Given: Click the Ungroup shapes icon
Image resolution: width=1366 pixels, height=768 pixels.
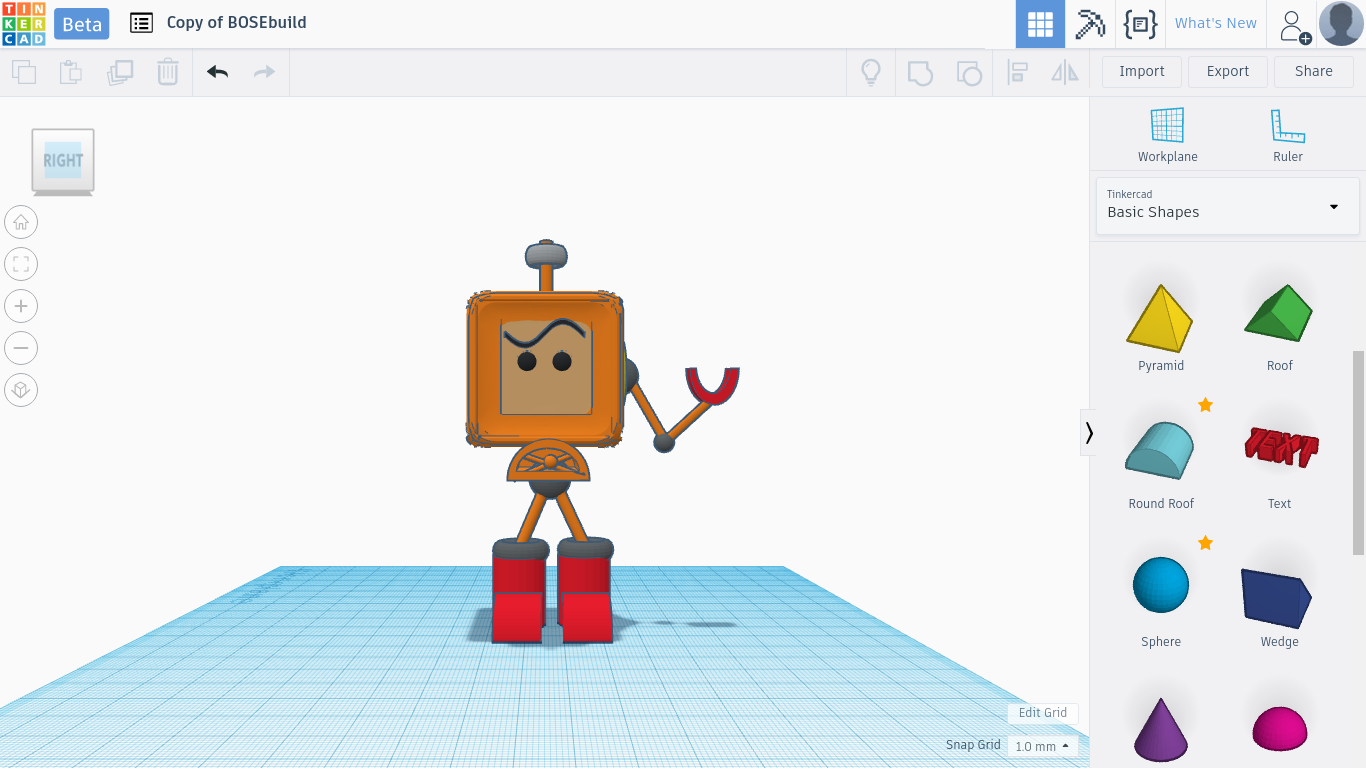Looking at the screenshot, I should 968,73.
